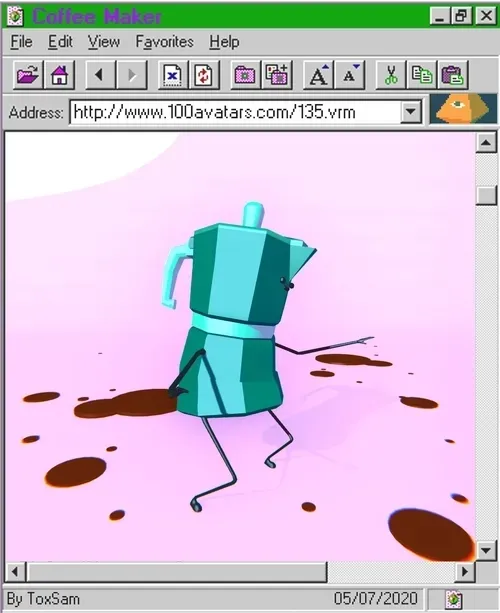Refresh the page with the reload icon
Viewport: 500px width, 613px height.
point(204,75)
